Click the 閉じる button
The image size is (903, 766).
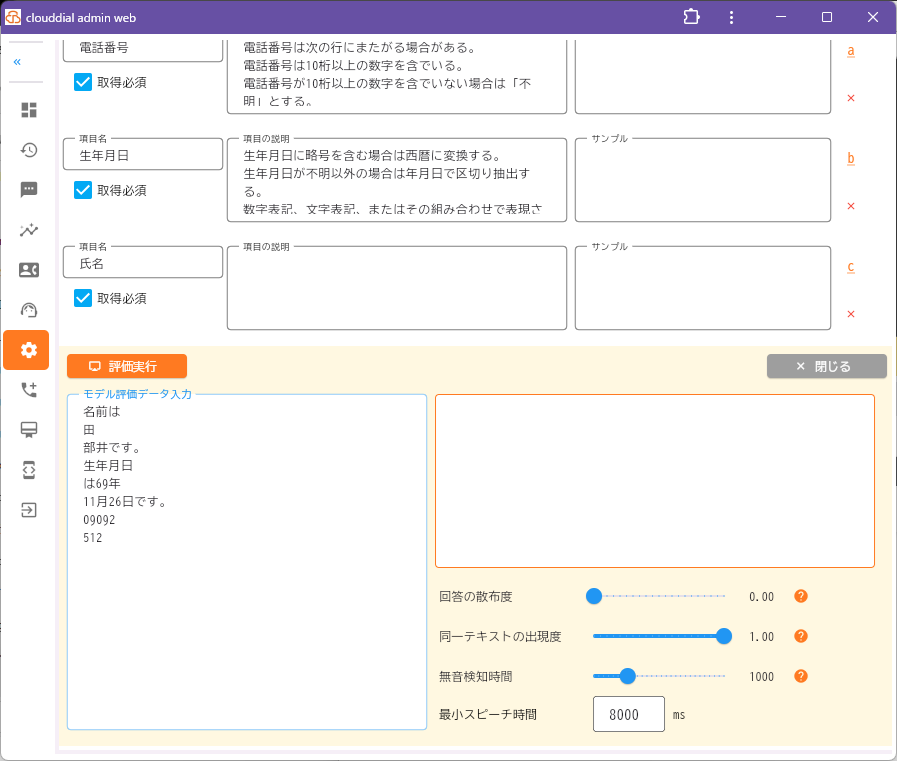(826, 367)
